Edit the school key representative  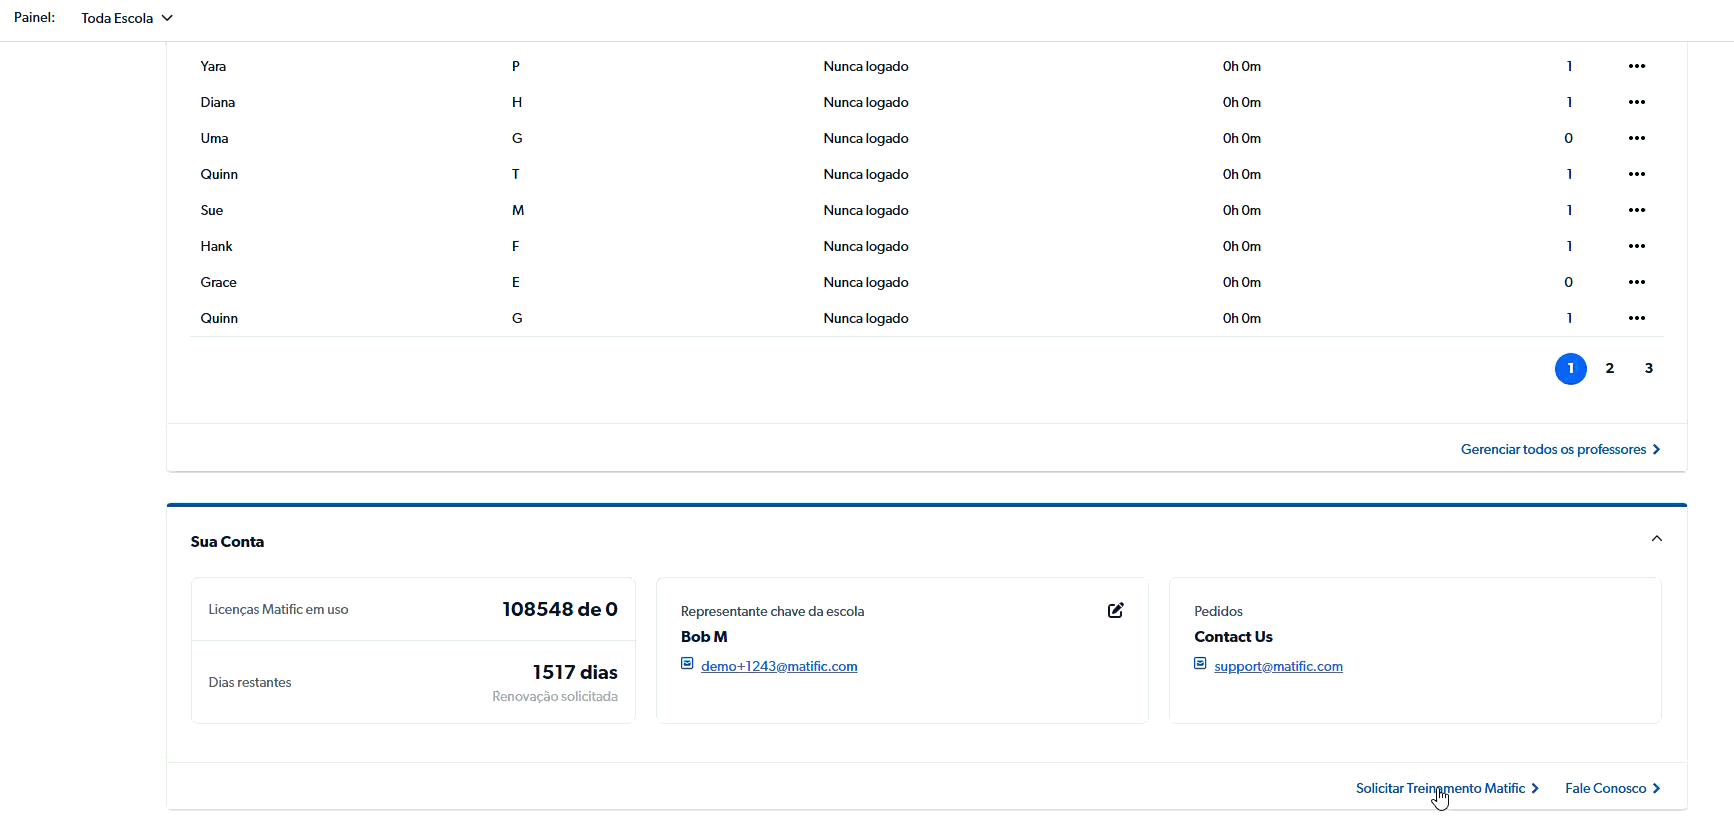pyautogui.click(x=1115, y=610)
